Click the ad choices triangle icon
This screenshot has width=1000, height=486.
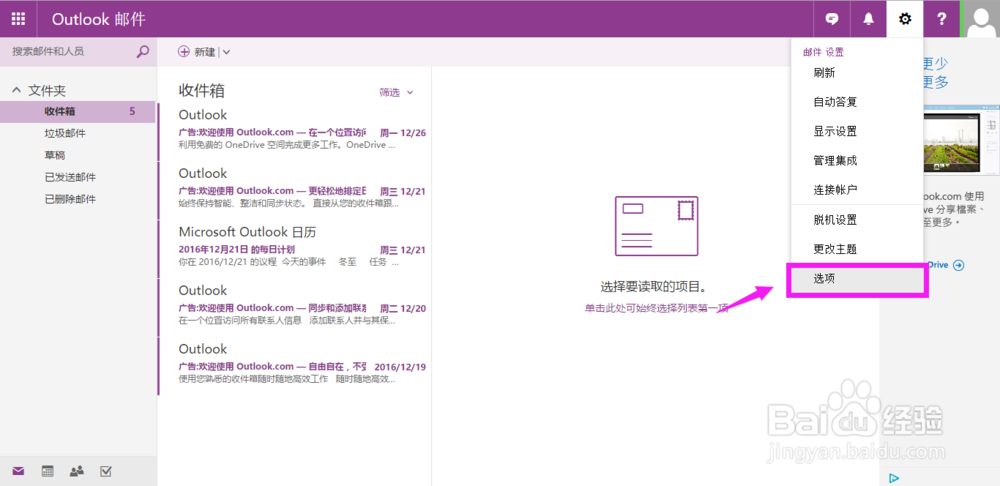pyautogui.click(x=893, y=478)
